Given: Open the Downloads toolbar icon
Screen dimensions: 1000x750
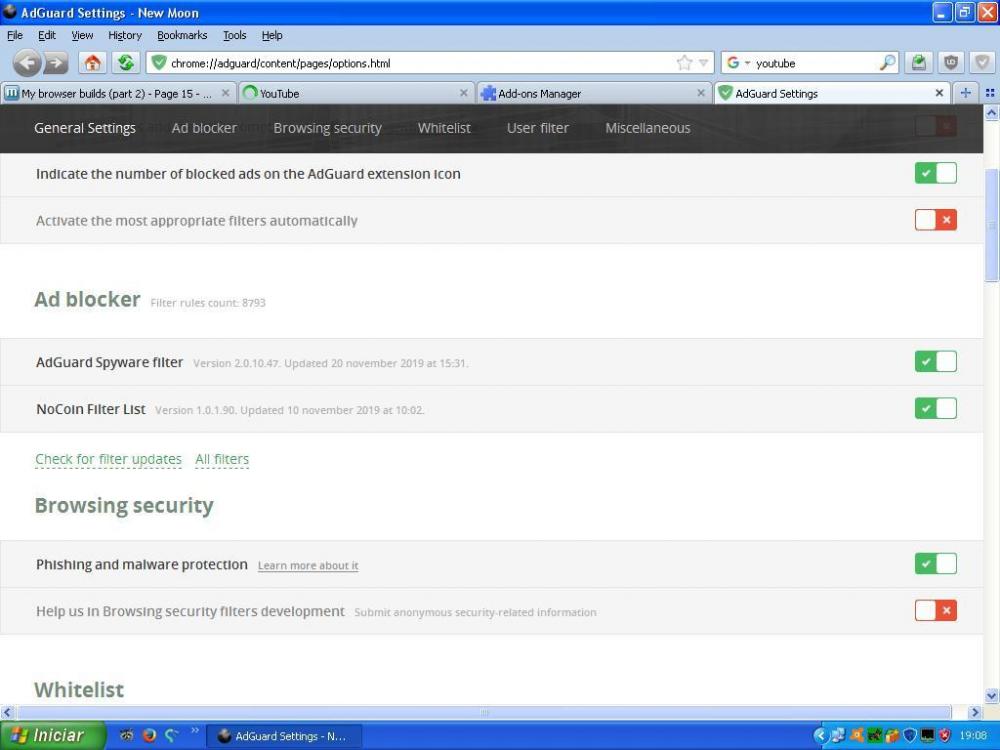Looking at the screenshot, I should pos(918,62).
